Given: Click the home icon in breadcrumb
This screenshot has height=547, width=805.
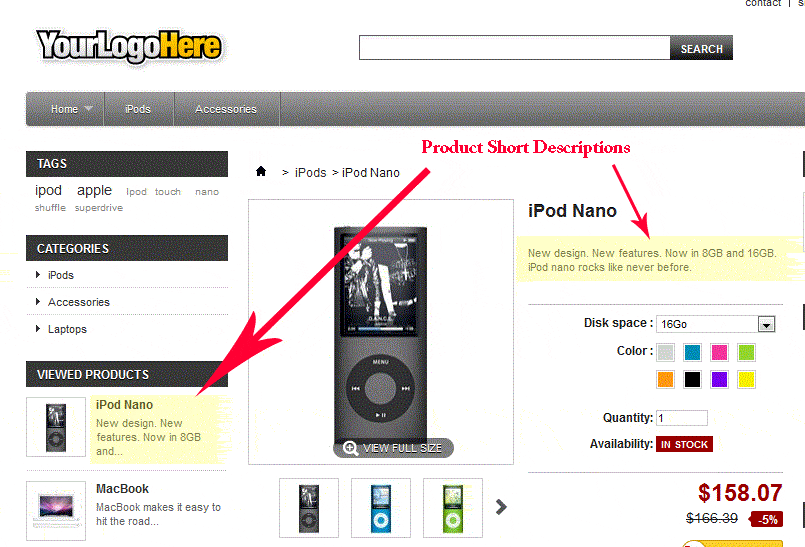Looking at the screenshot, I should pyautogui.click(x=261, y=171).
